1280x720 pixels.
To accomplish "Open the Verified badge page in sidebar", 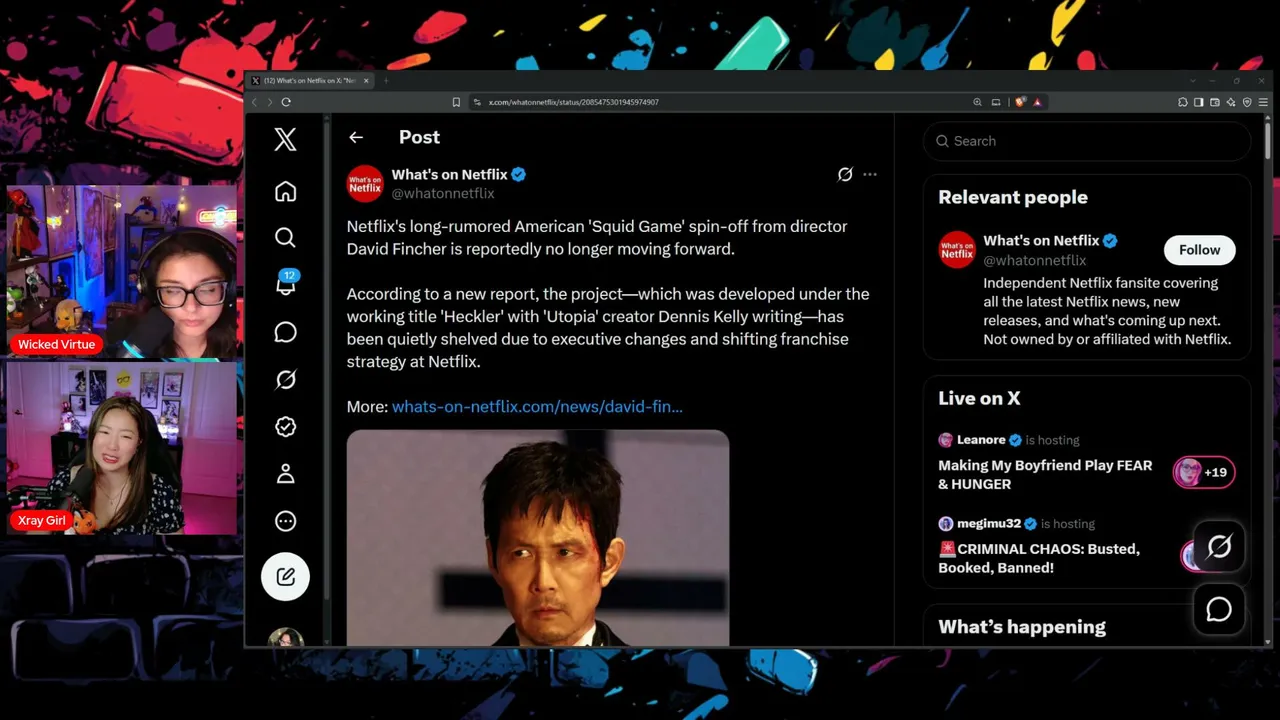I will [x=285, y=427].
